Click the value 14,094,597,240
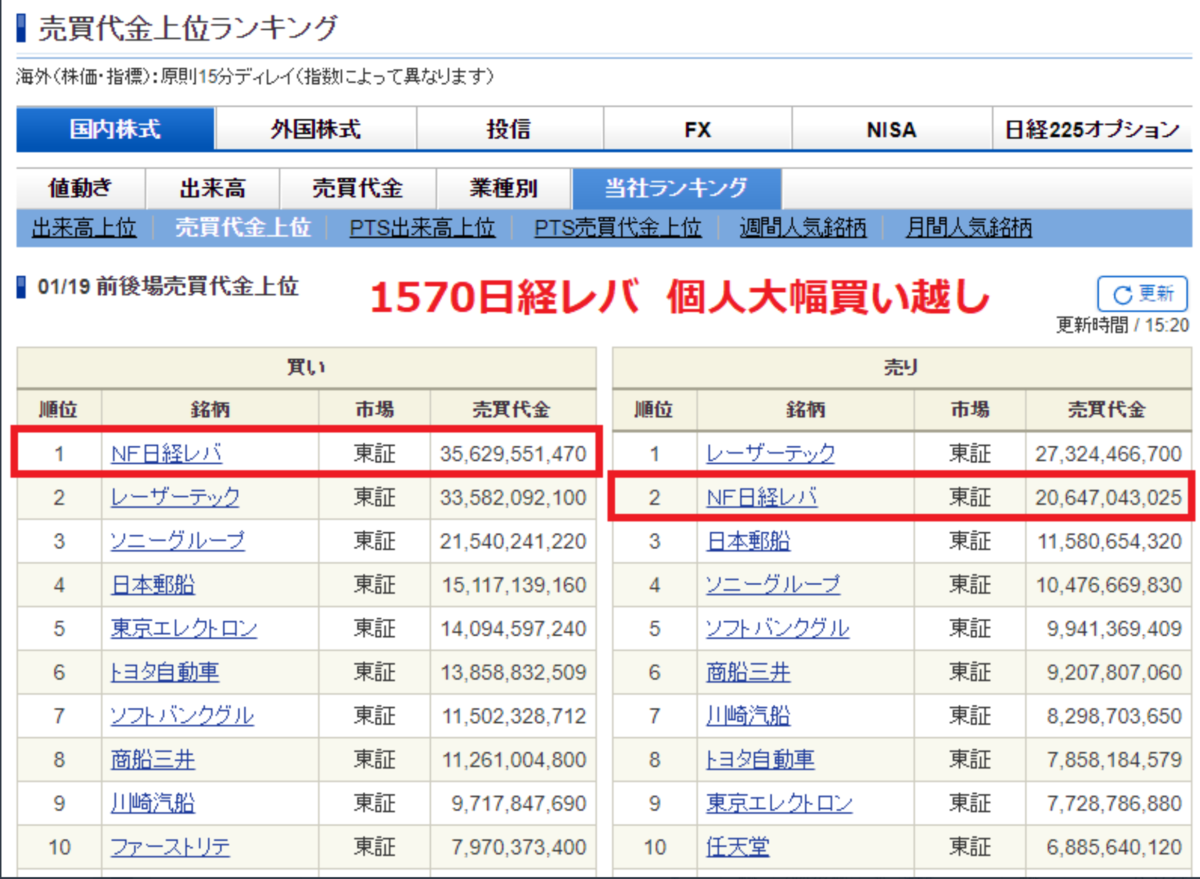This screenshot has height=879, width=1200. click(513, 629)
